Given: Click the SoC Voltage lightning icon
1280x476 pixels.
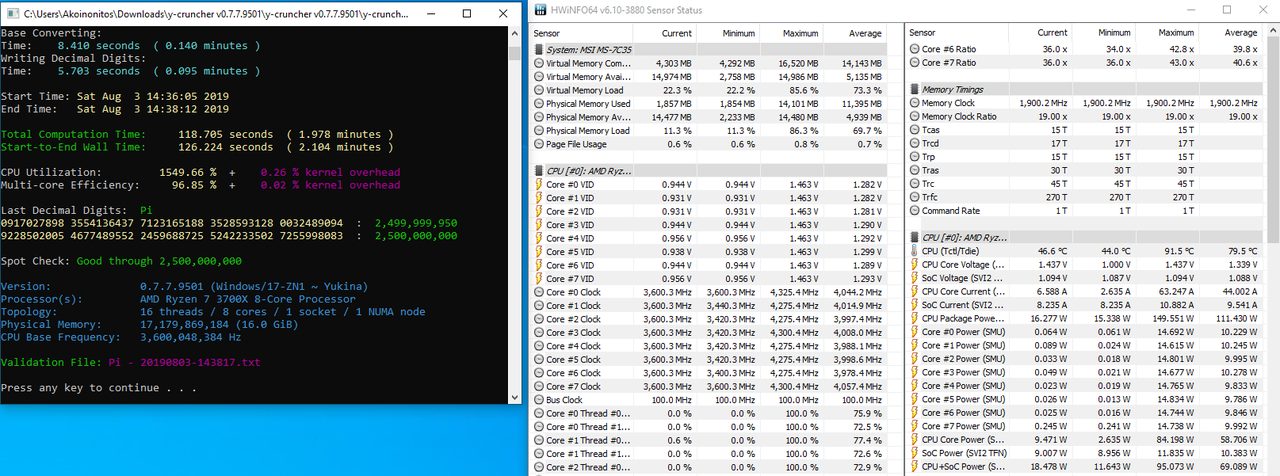Looking at the screenshot, I should (914, 278).
